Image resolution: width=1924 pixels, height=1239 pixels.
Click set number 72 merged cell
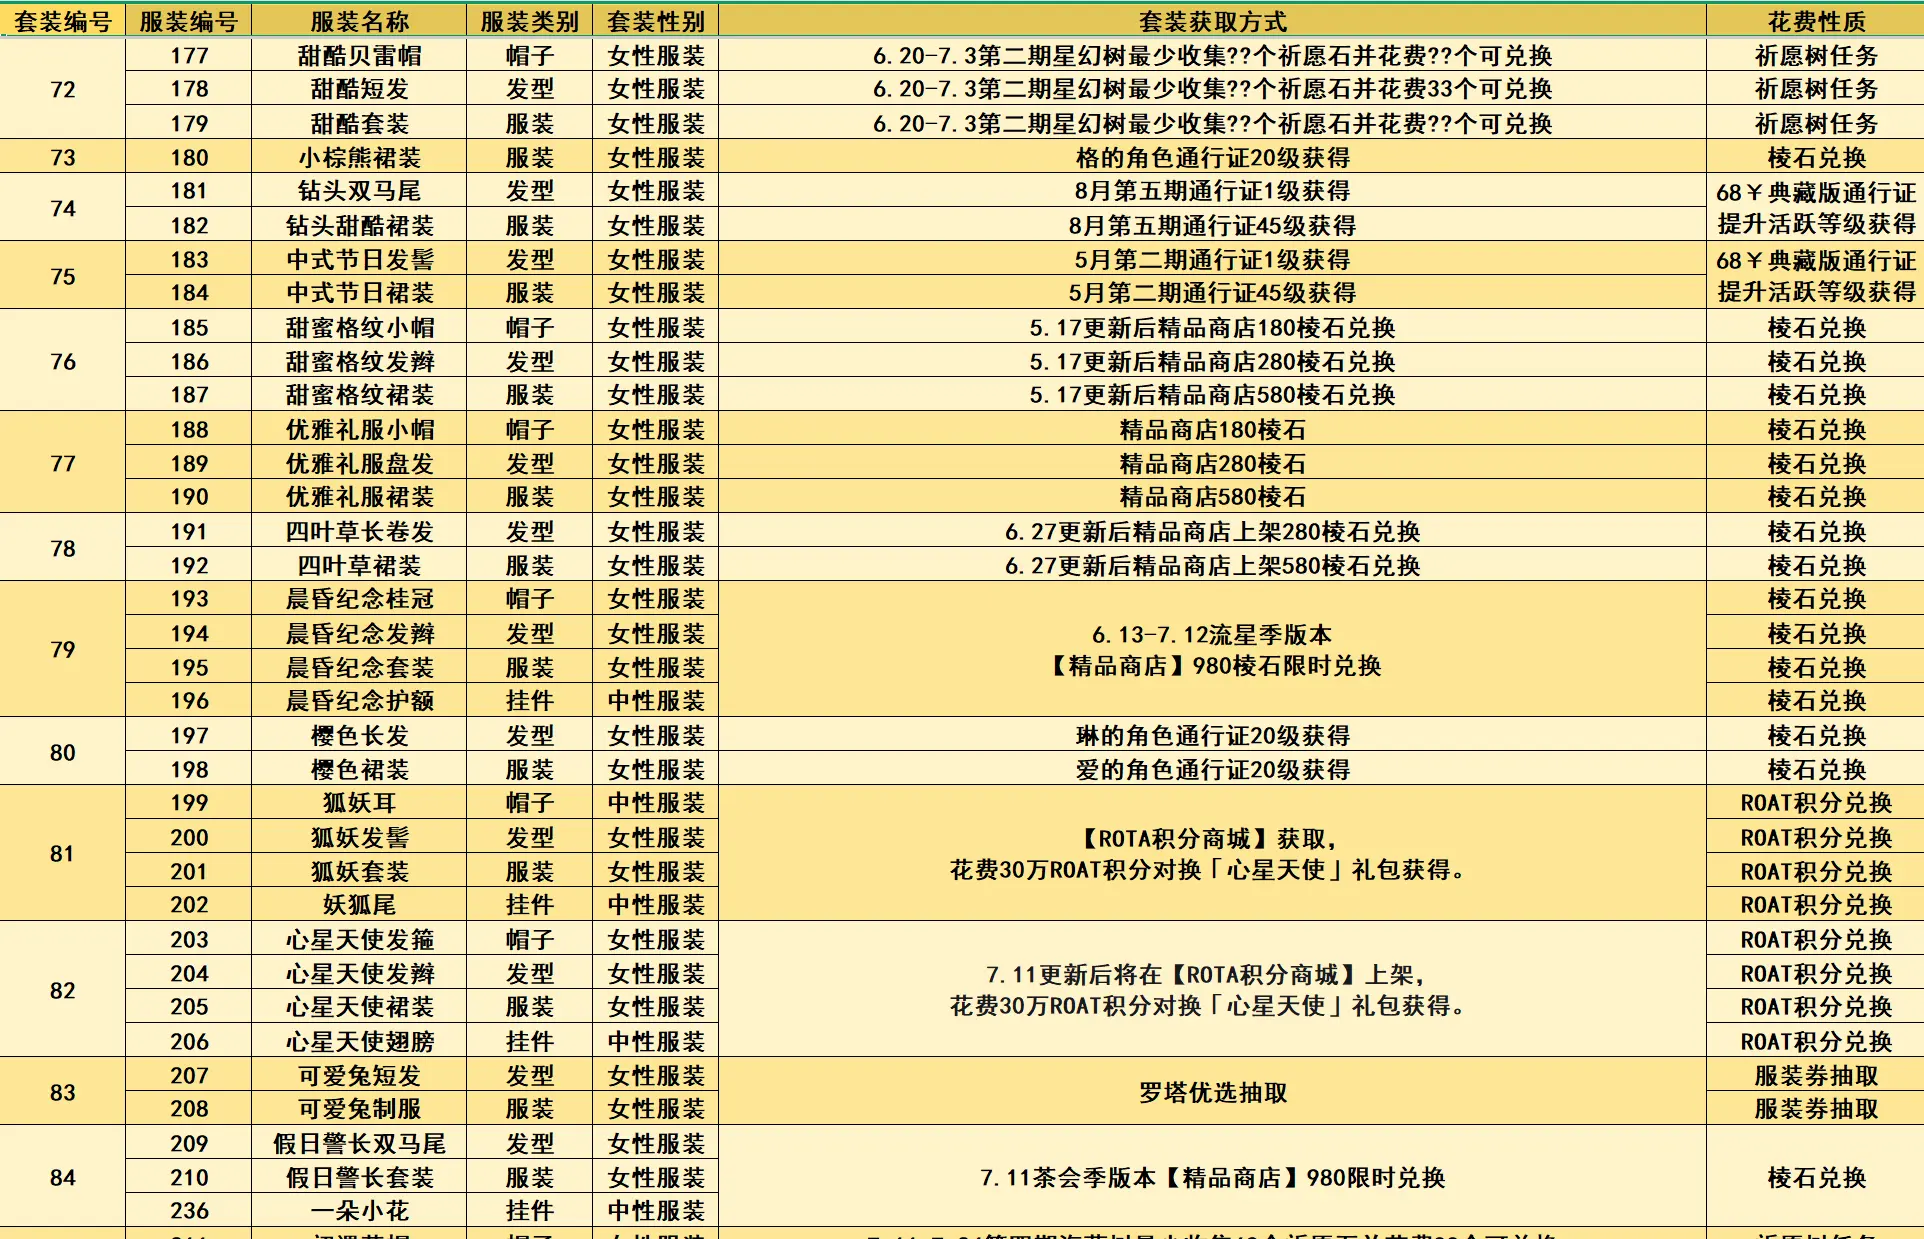pyautogui.click(x=62, y=90)
